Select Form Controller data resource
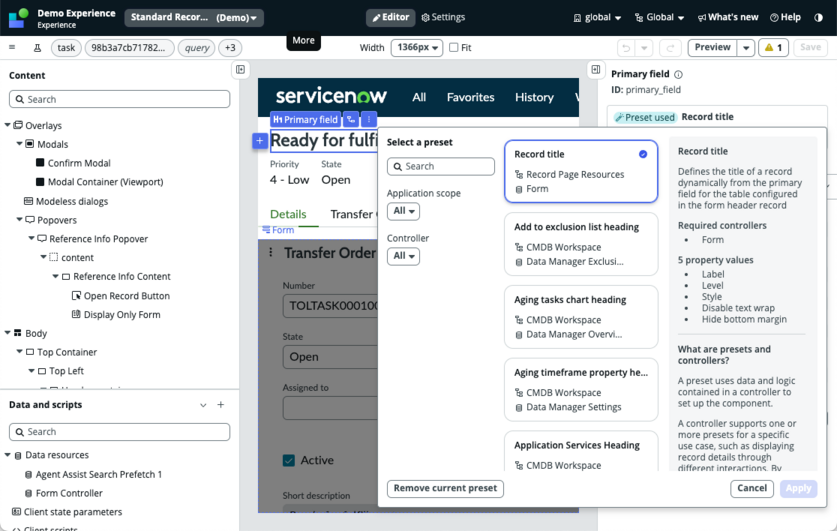The image size is (837, 531). (x=69, y=493)
